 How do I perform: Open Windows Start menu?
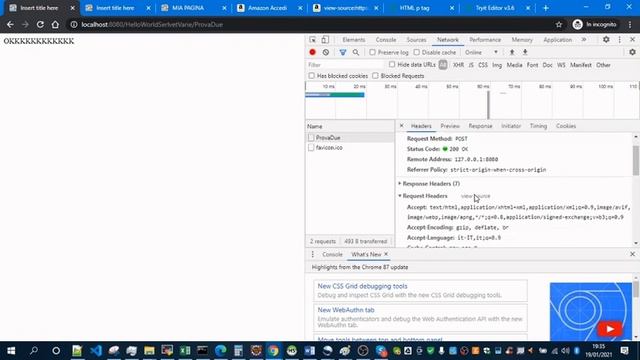pos(11,351)
